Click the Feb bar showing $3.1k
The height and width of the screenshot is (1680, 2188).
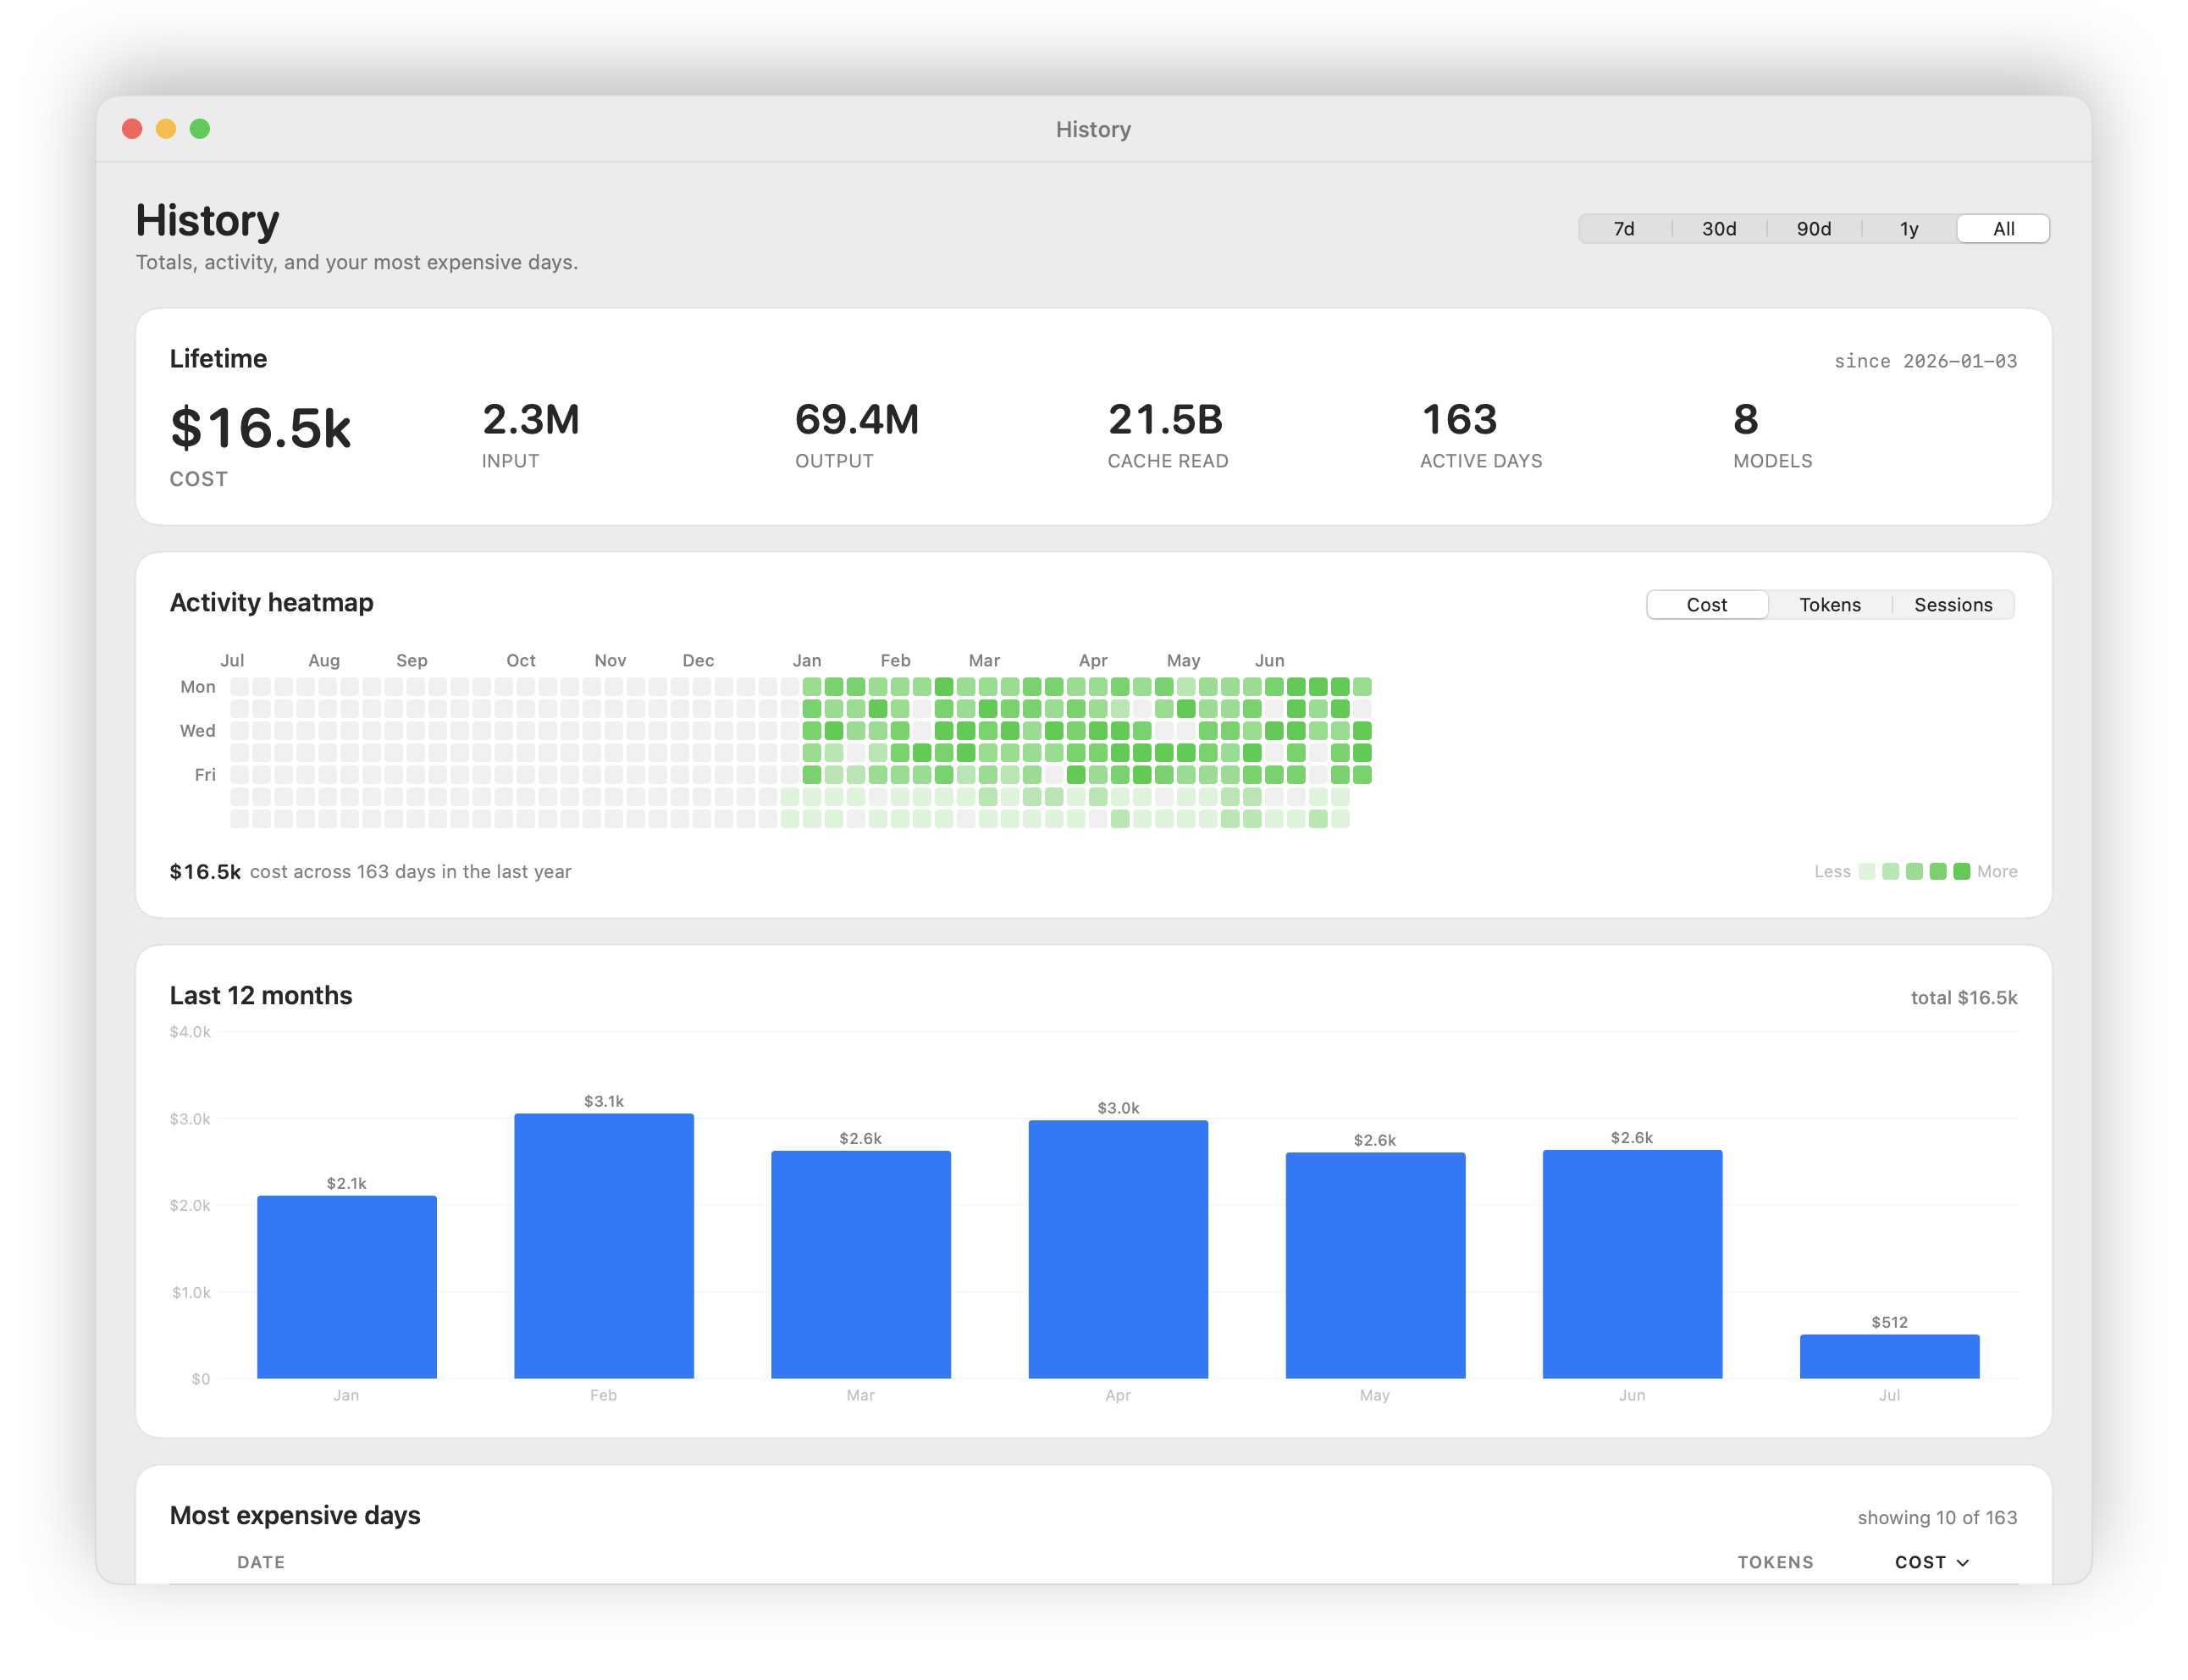tap(604, 1246)
